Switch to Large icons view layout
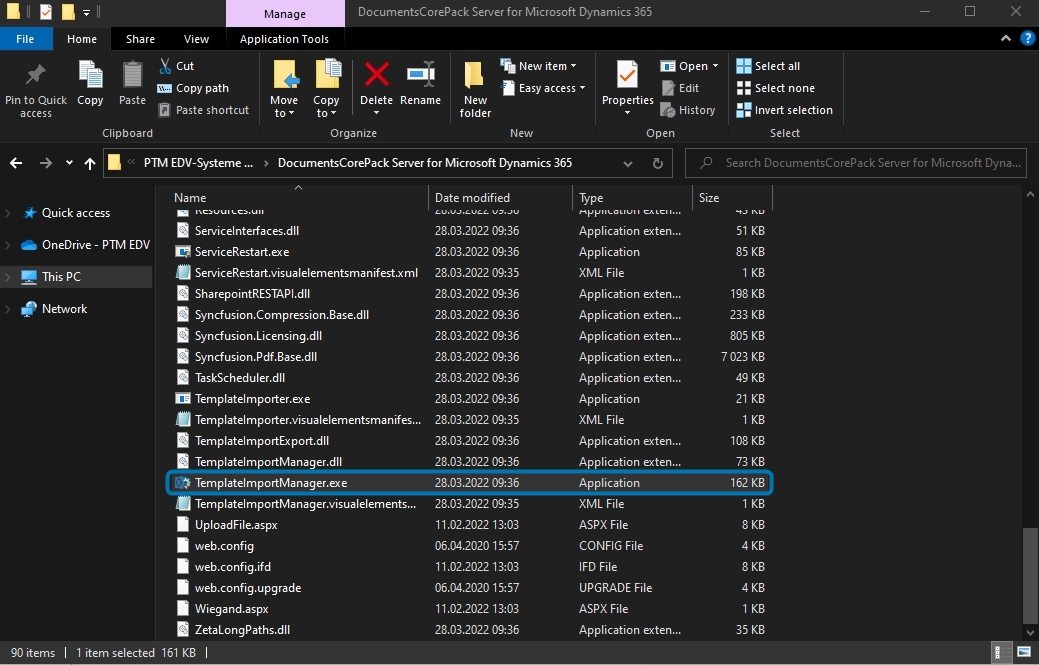The image size is (1039, 665). click(1024, 652)
